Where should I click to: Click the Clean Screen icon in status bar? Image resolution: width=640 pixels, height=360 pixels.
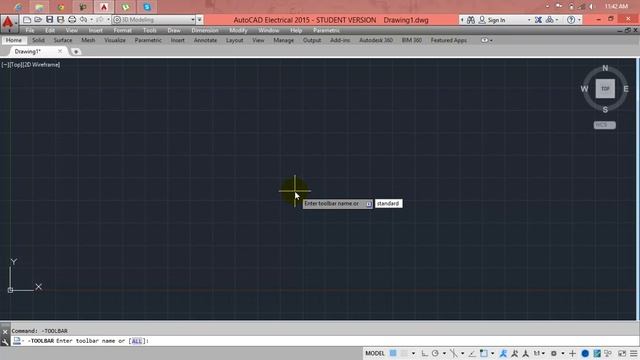[x=622, y=353]
